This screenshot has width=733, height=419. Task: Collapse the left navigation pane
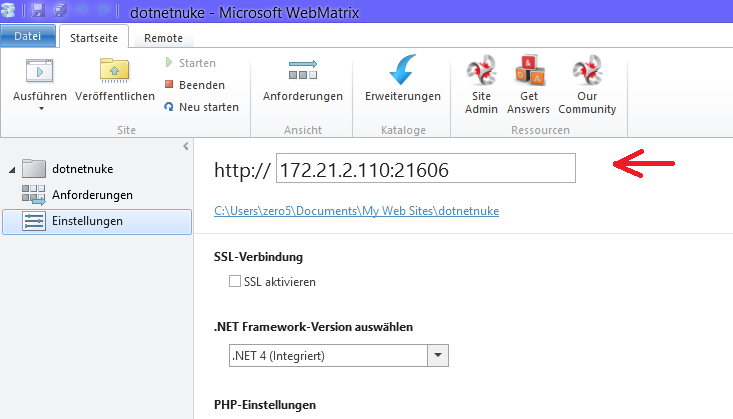(x=185, y=147)
